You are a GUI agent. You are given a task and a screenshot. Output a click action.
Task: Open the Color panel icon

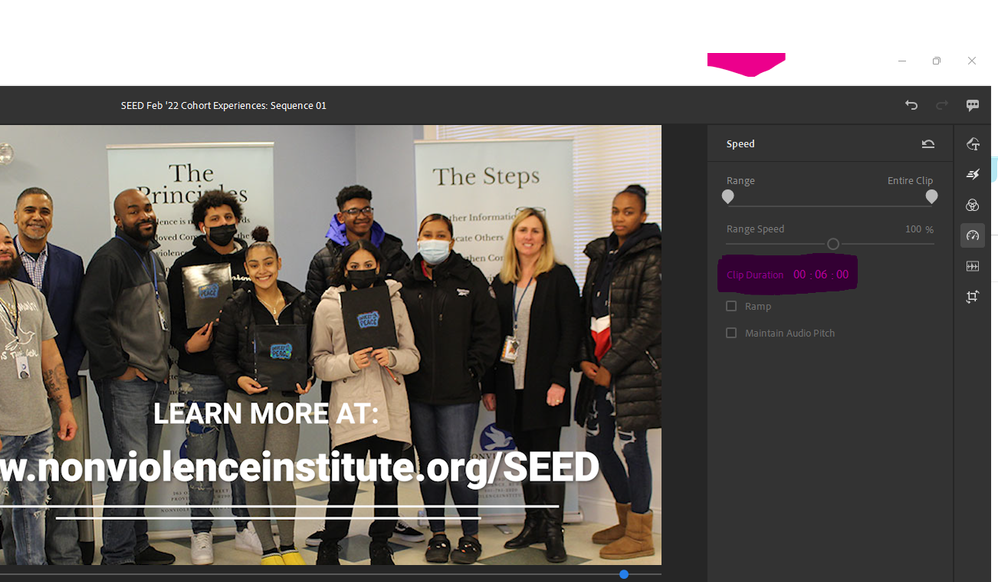pyautogui.click(x=973, y=205)
